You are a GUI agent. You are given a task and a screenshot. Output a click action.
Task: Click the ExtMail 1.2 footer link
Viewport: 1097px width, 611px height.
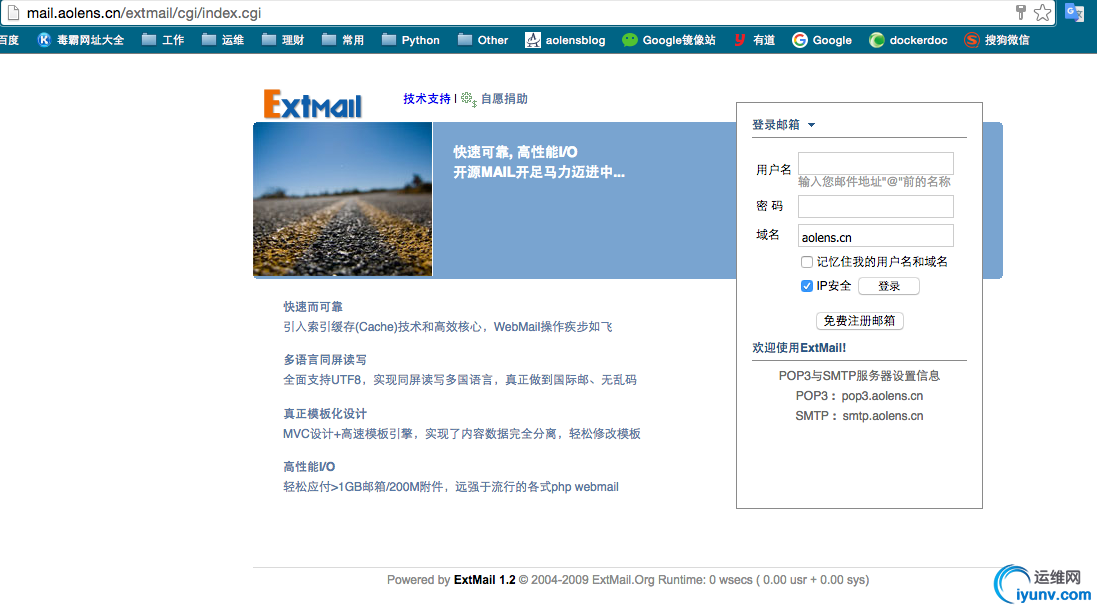[484, 580]
